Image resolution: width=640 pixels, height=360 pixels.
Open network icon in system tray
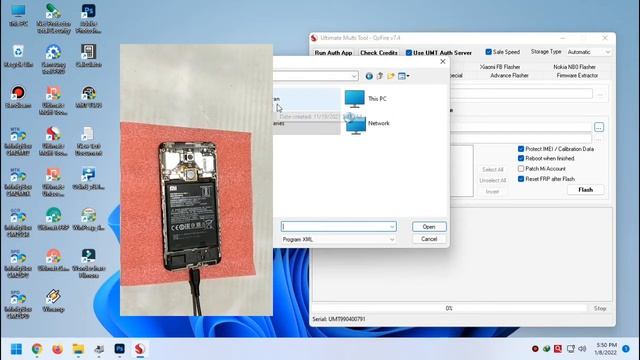pos(571,349)
